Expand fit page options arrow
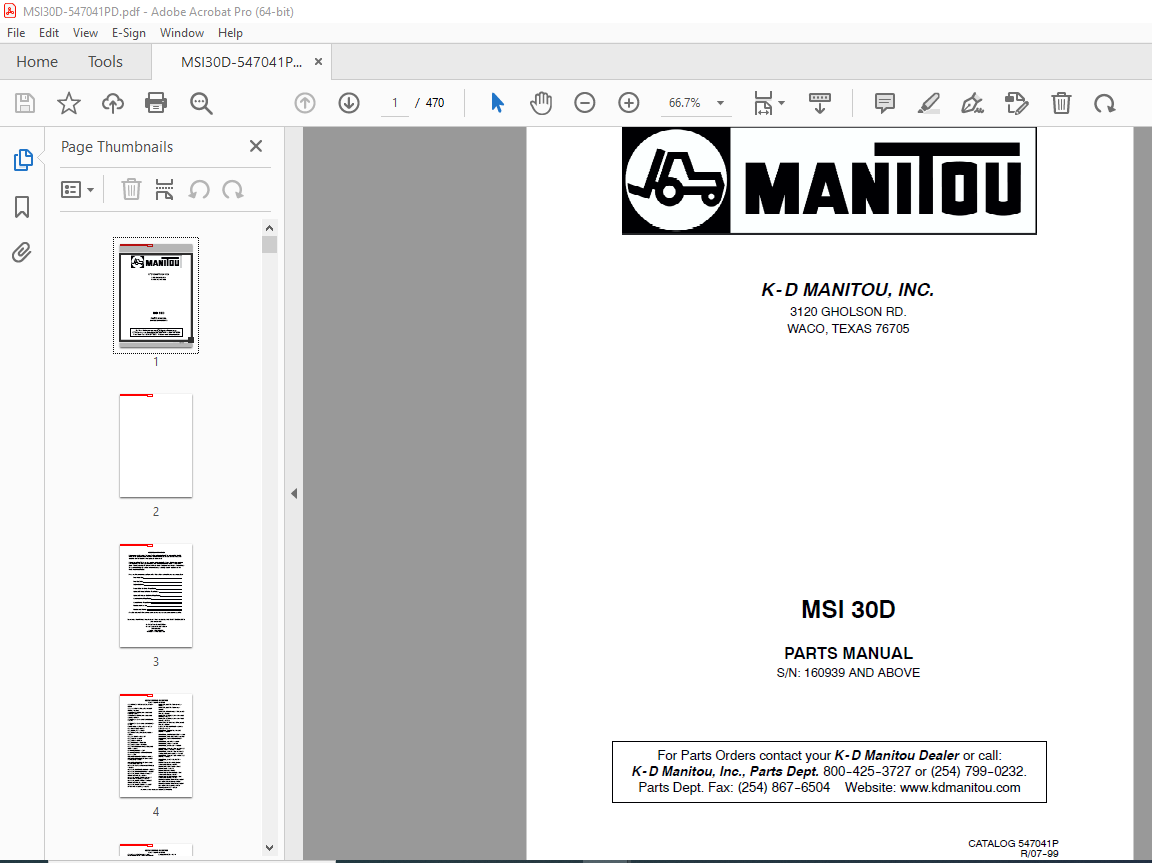 (781, 103)
